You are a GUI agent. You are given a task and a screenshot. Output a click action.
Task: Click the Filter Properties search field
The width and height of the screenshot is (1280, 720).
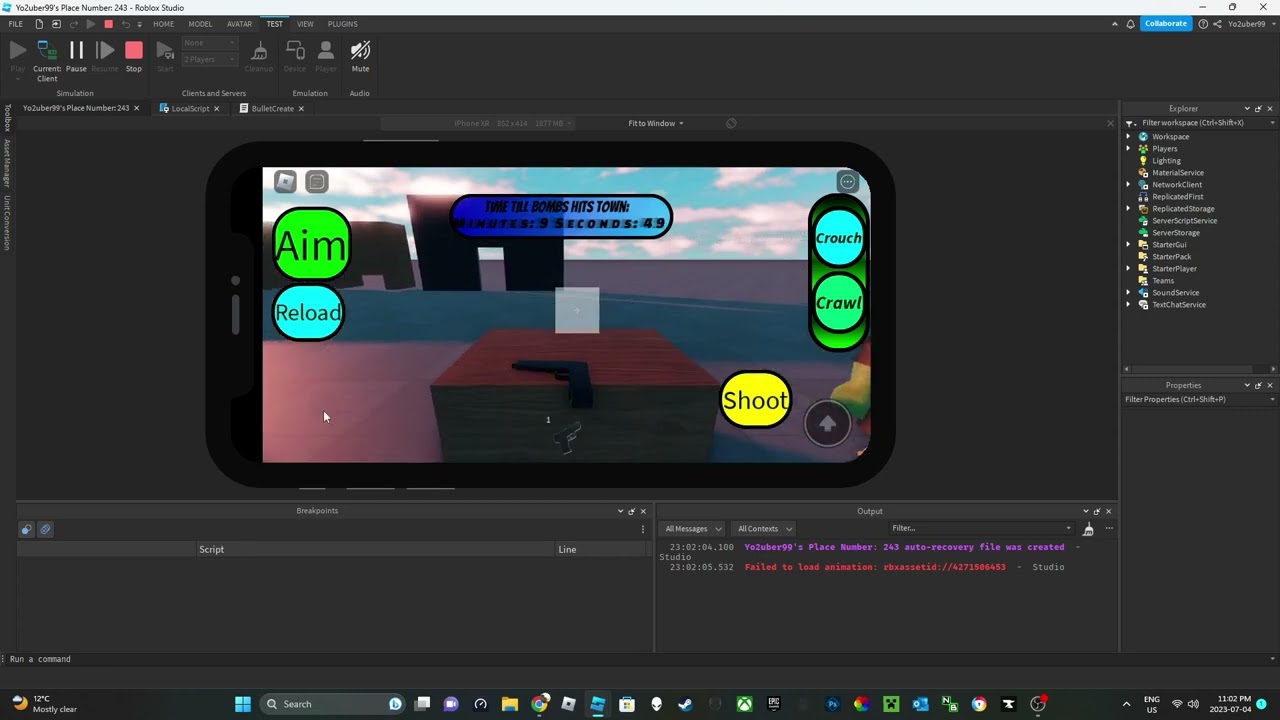coord(1198,399)
